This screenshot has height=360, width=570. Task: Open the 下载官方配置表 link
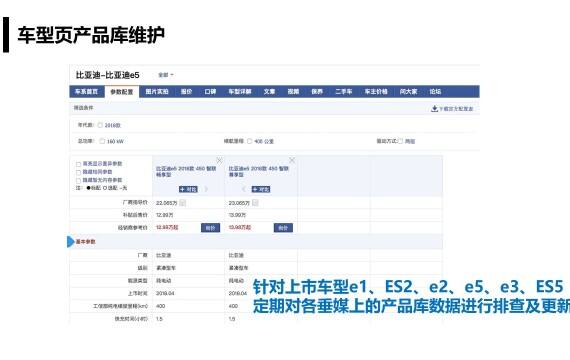point(456,109)
